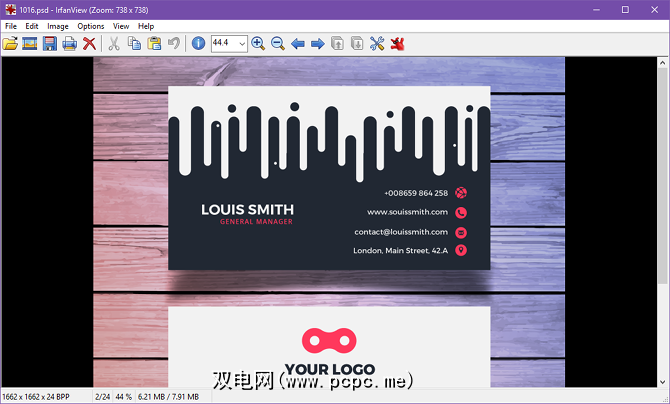Click scrollbar down arrow

662,382
